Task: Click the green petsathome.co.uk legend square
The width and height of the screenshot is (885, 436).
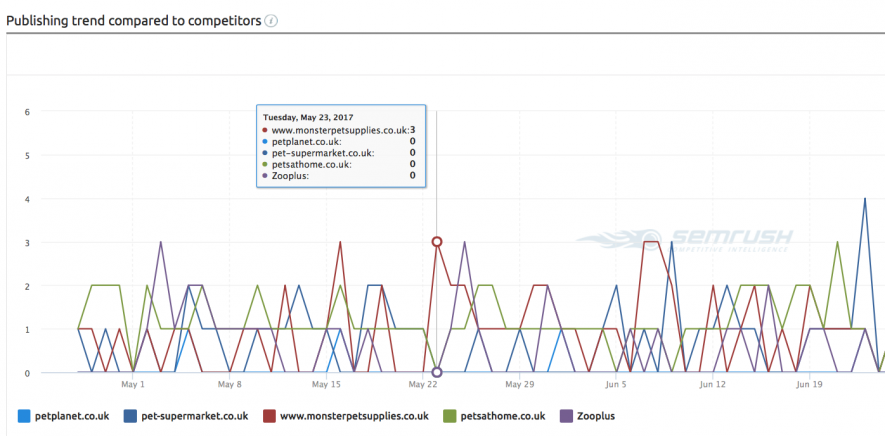Action: point(449,415)
